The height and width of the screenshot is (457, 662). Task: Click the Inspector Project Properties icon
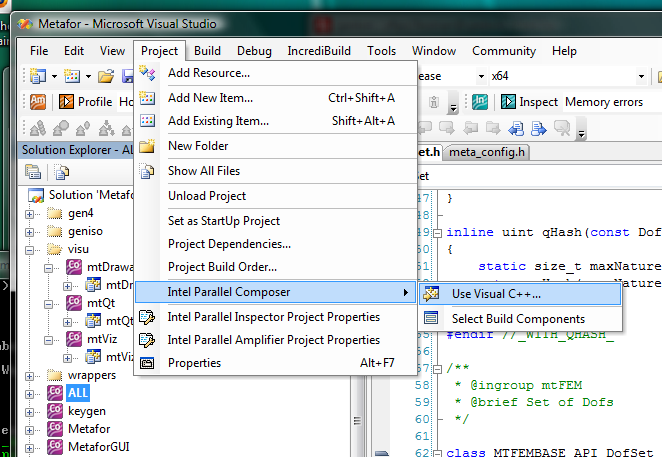pyautogui.click(x=147, y=317)
